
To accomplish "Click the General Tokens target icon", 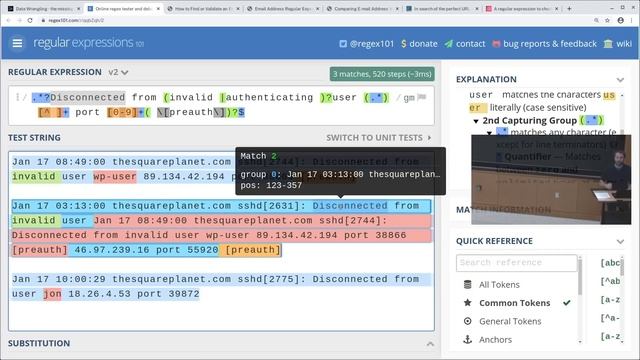I will click(x=468, y=321).
